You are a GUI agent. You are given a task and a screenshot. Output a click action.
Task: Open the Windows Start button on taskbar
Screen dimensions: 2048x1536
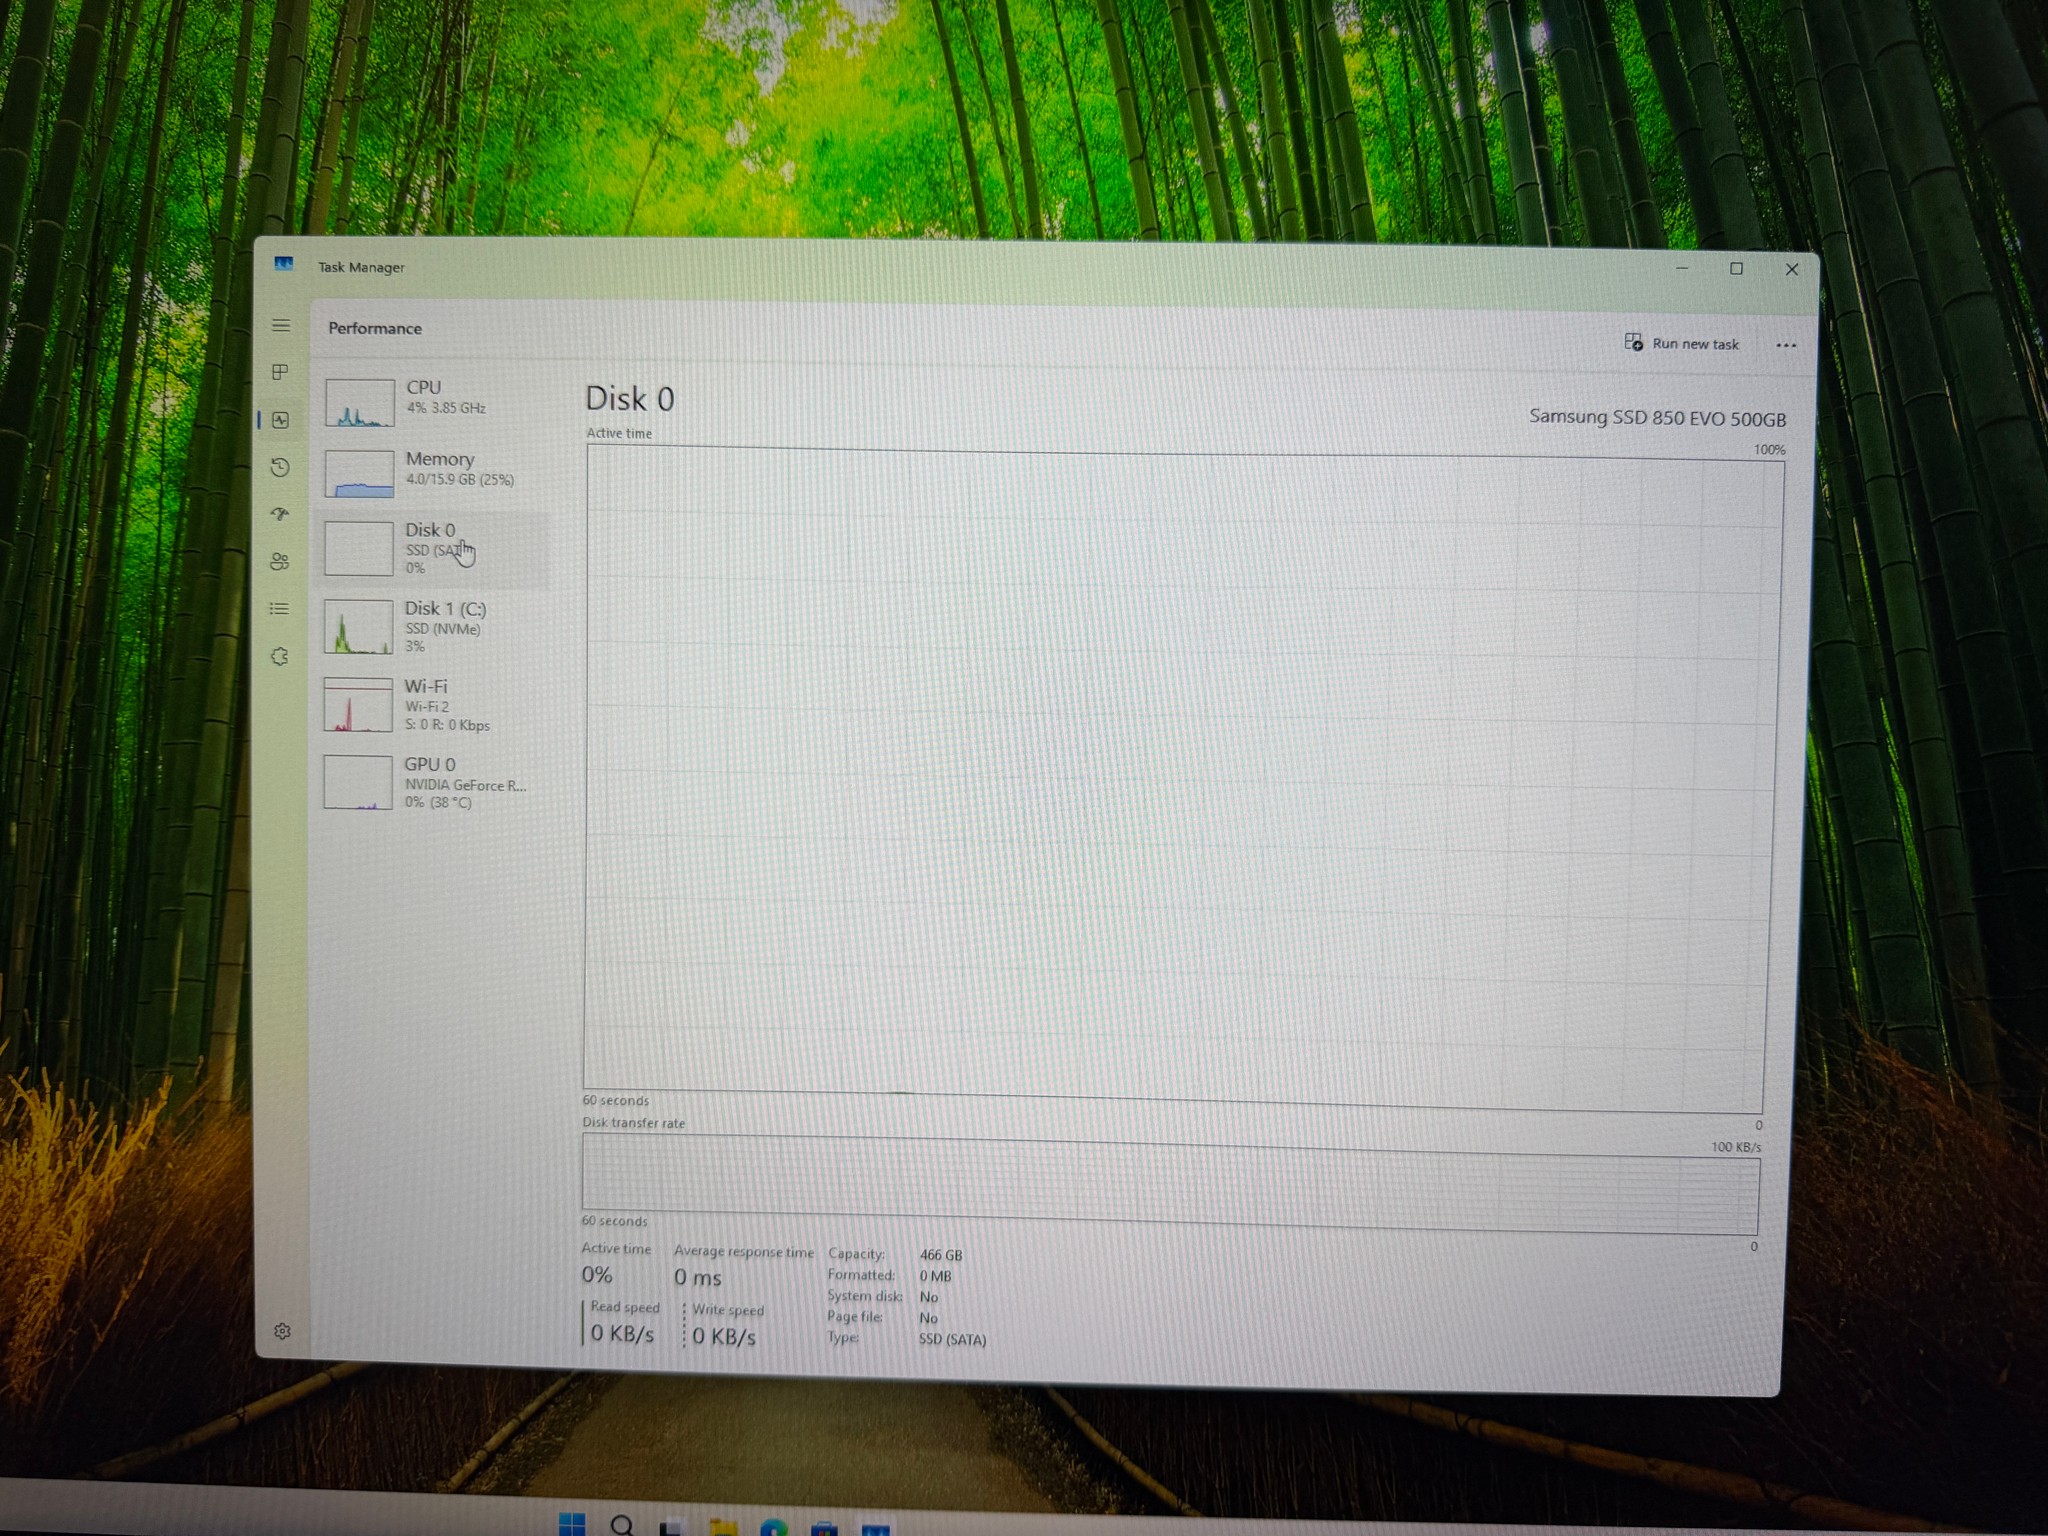pyautogui.click(x=572, y=1524)
